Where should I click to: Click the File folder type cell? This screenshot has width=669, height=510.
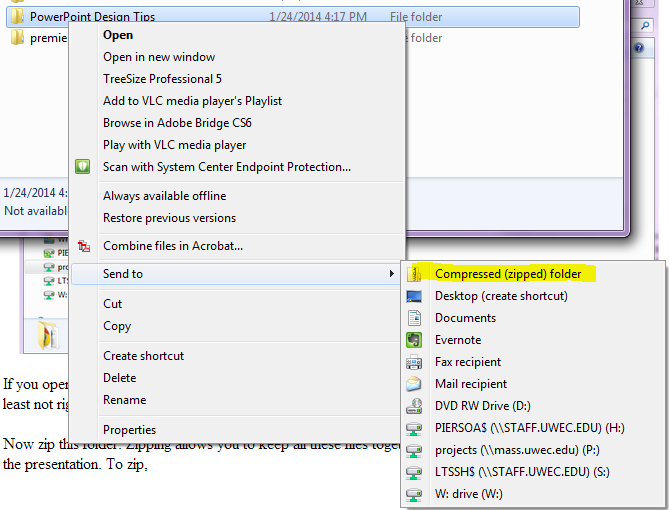[416, 17]
